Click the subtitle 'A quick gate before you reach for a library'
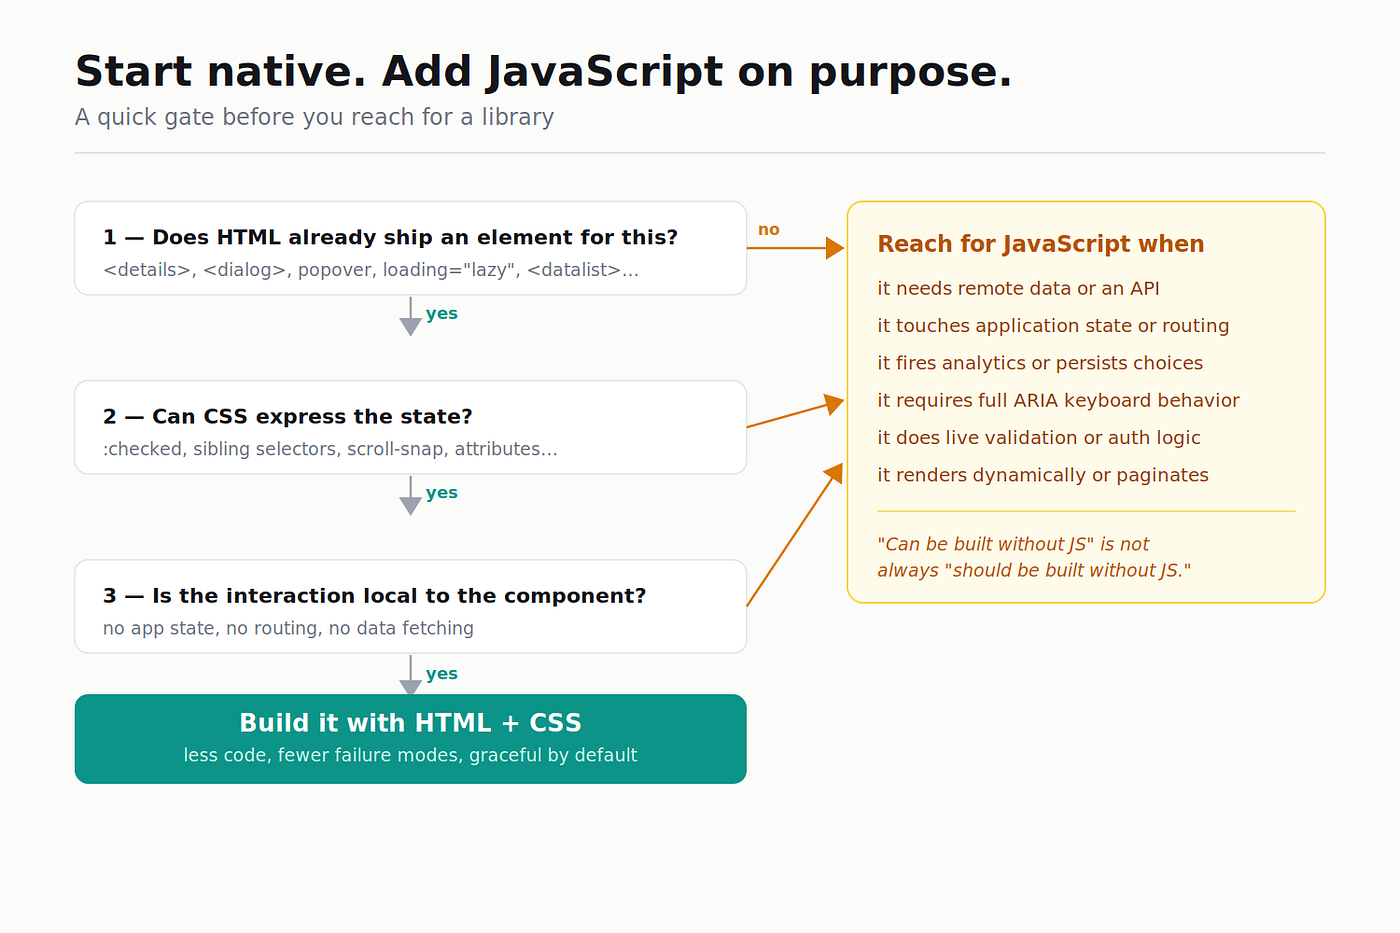This screenshot has width=1400, height=933. click(314, 117)
